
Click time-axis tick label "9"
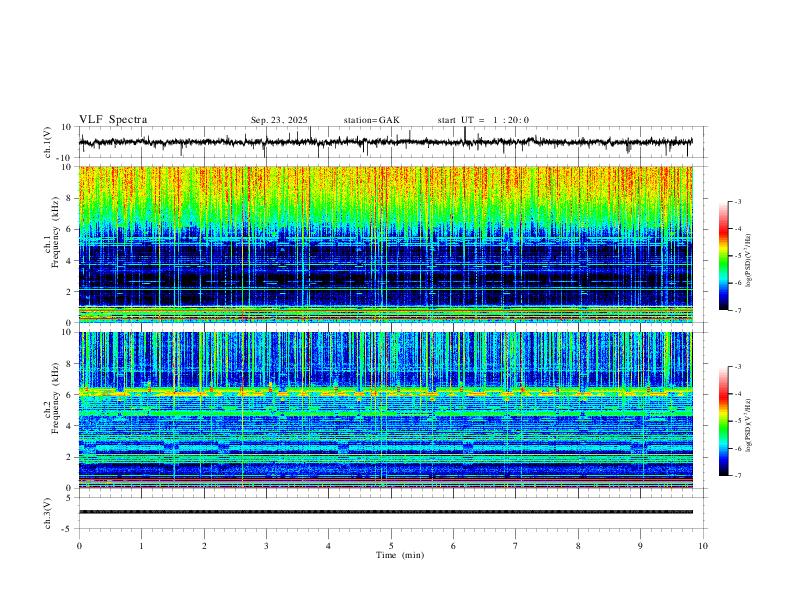pyautogui.click(x=640, y=546)
